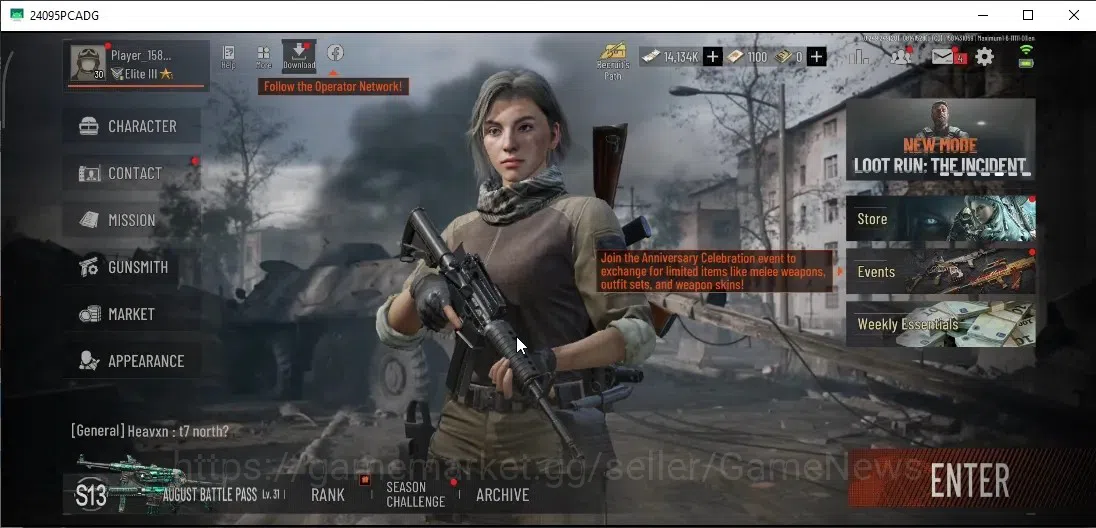Image resolution: width=1096 pixels, height=528 pixels.
Task: Open the leaderboard bars icon
Action: pos(858,57)
